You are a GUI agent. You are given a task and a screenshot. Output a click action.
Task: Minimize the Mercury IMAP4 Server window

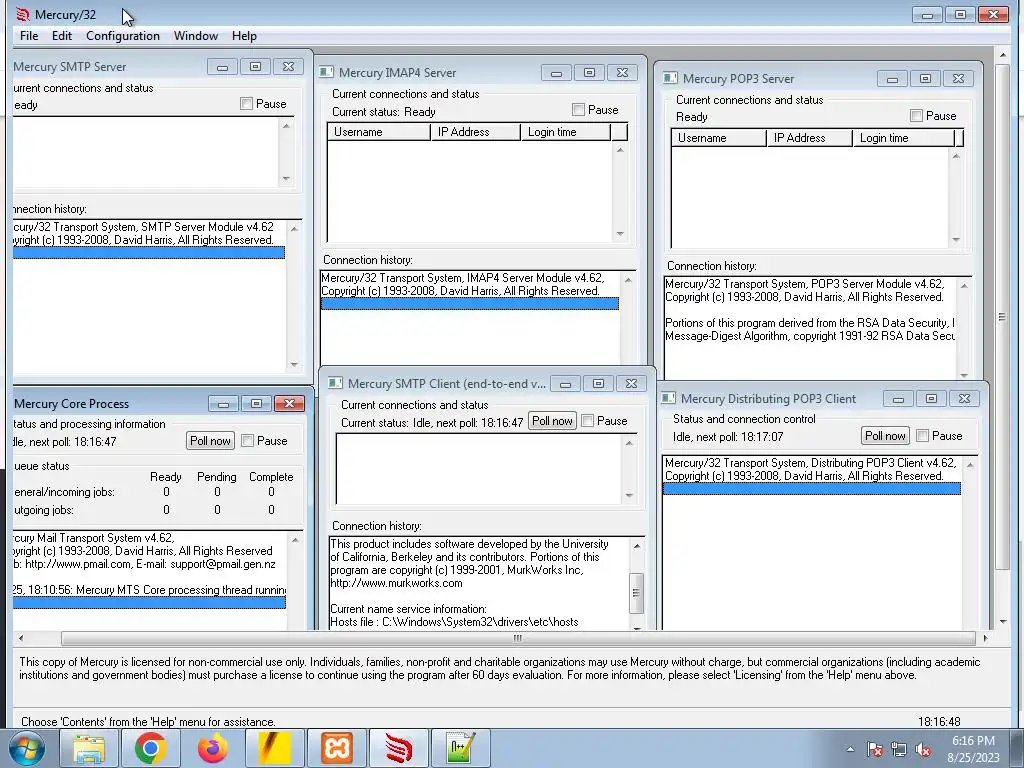tap(556, 72)
